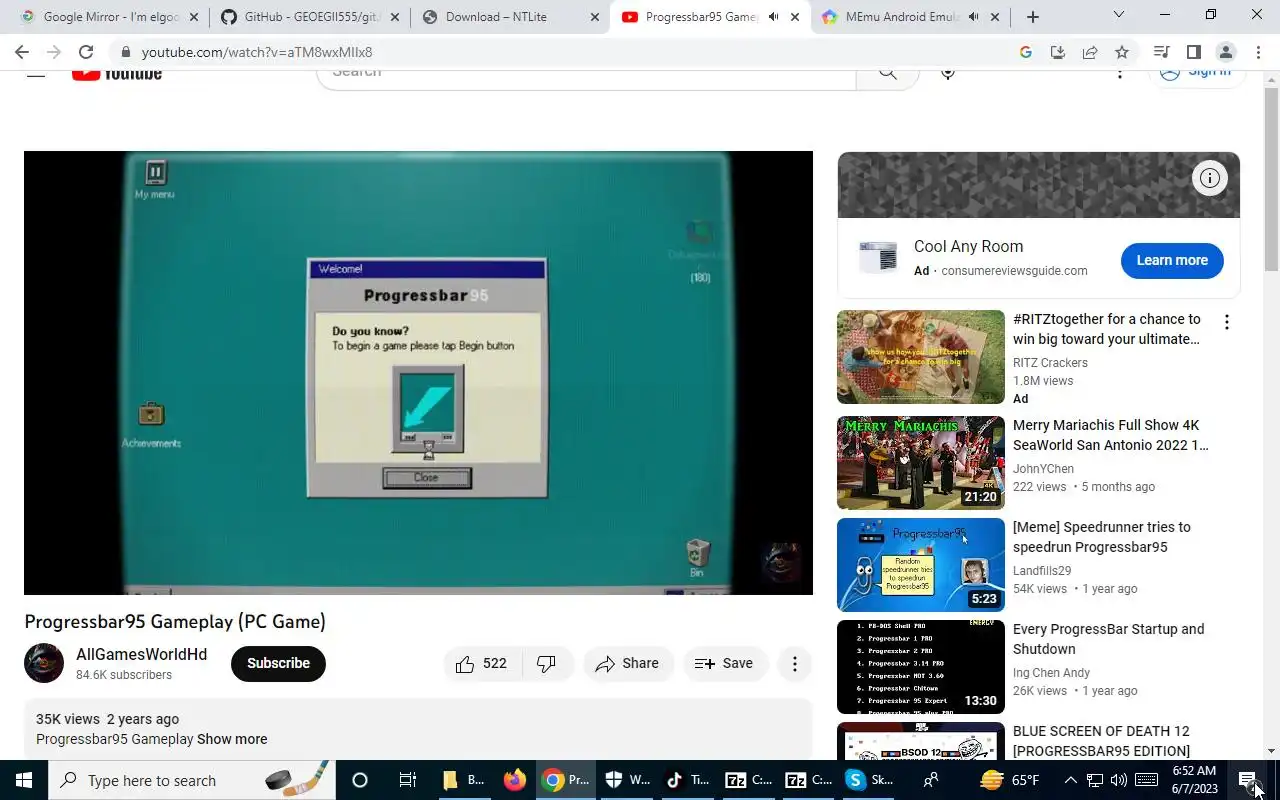Open Windows Security shield in taskbar
The height and width of the screenshot is (800, 1280).
(627, 780)
